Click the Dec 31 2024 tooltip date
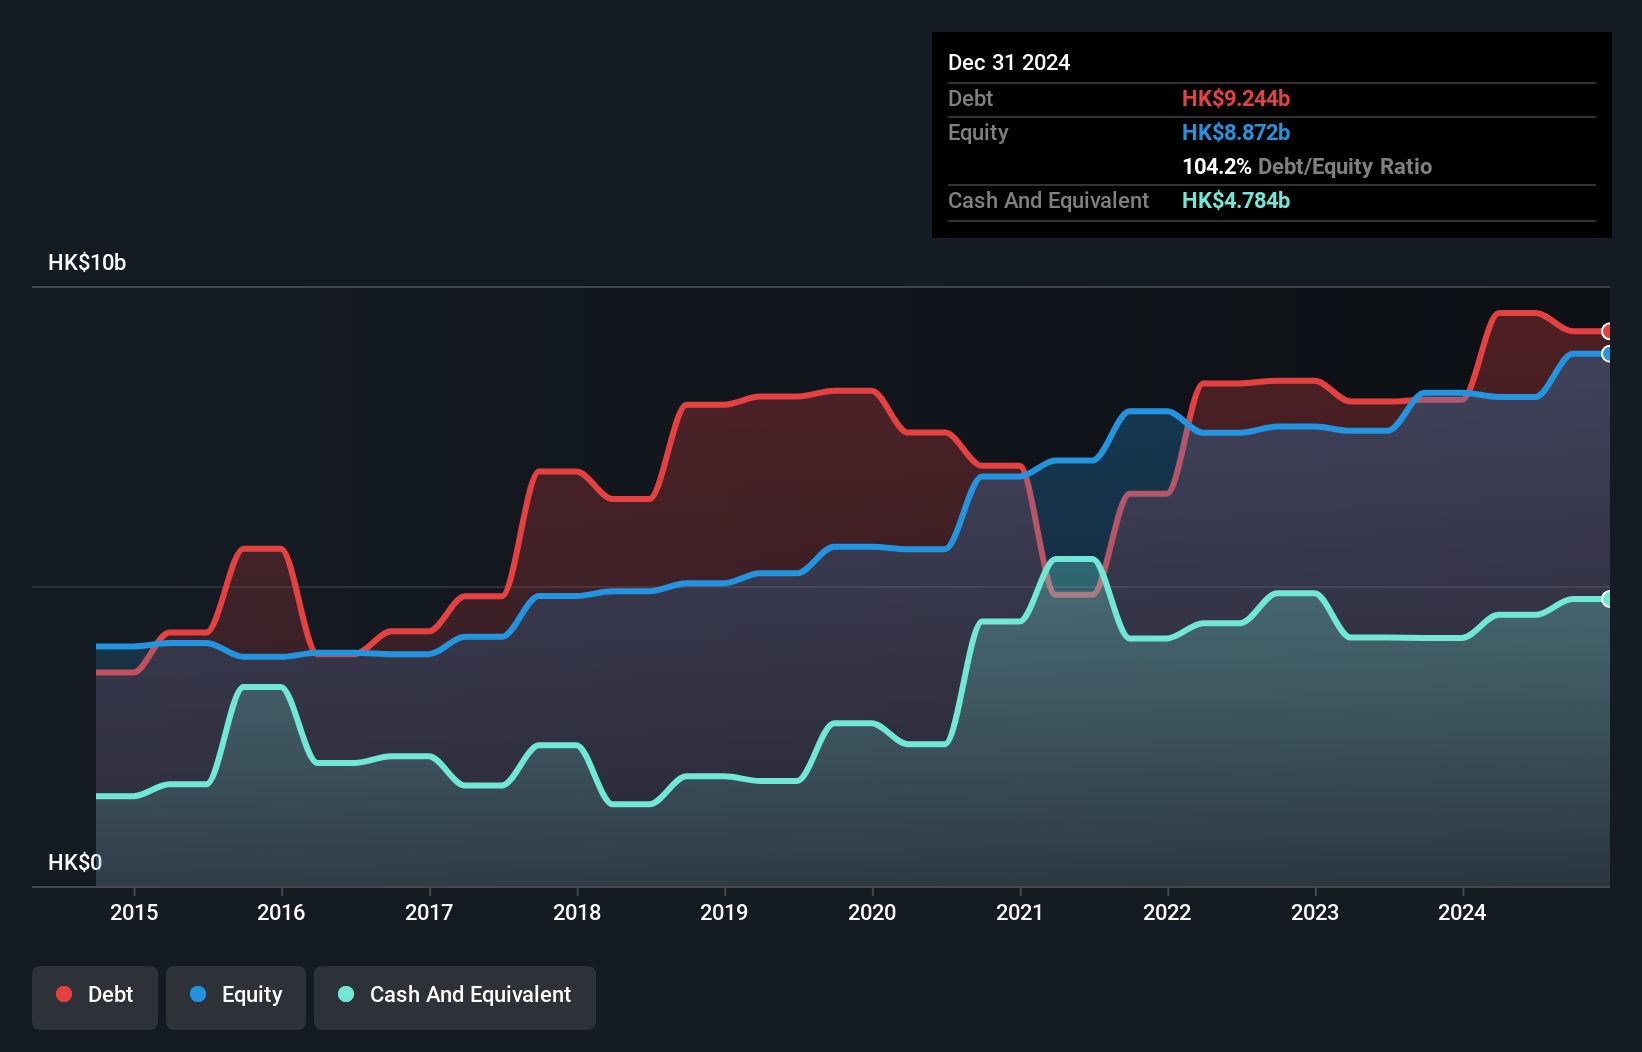The height and width of the screenshot is (1052, 1642). point(1009,62)
